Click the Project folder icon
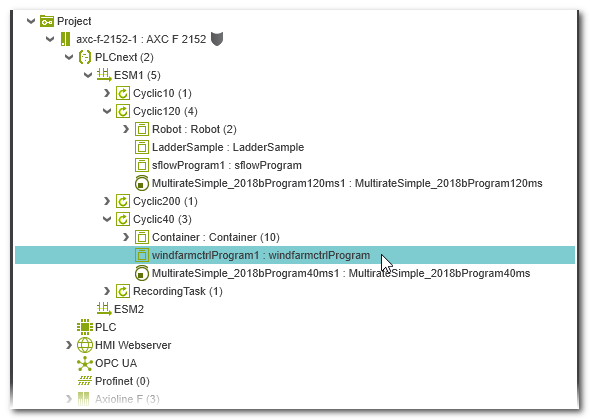The width and height of the screenshot is (590, 420). (x=47, y=21)
